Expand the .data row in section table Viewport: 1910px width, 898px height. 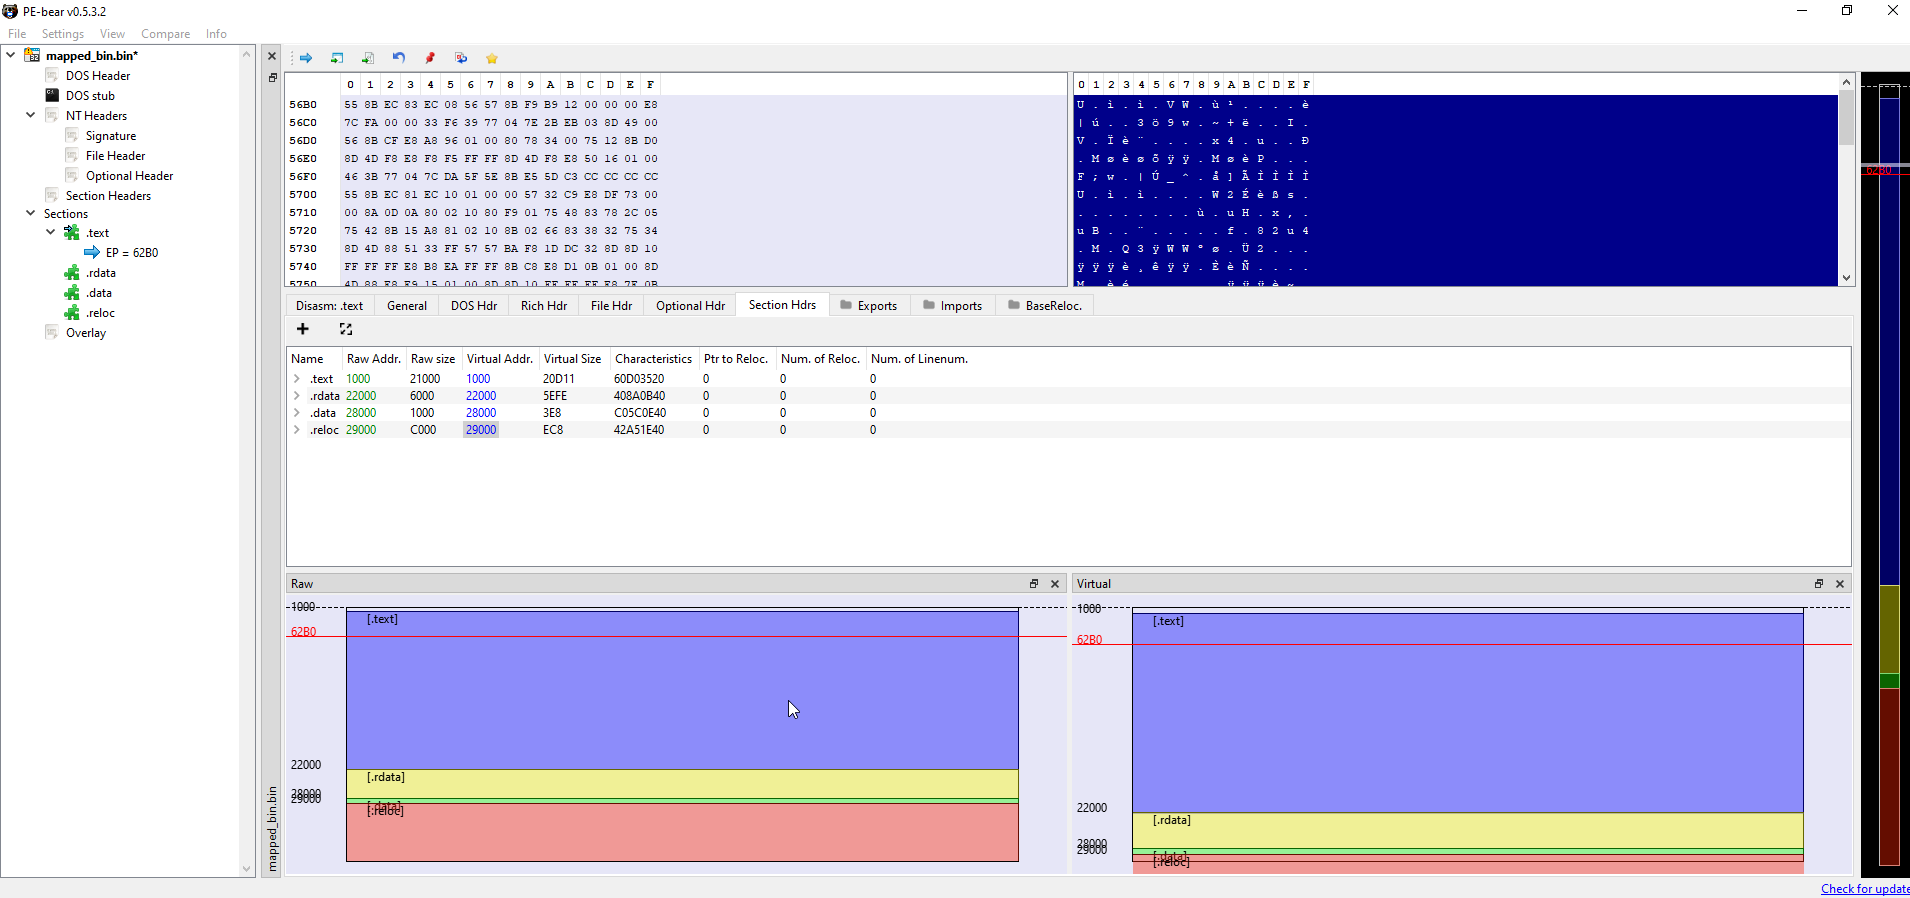297,412
